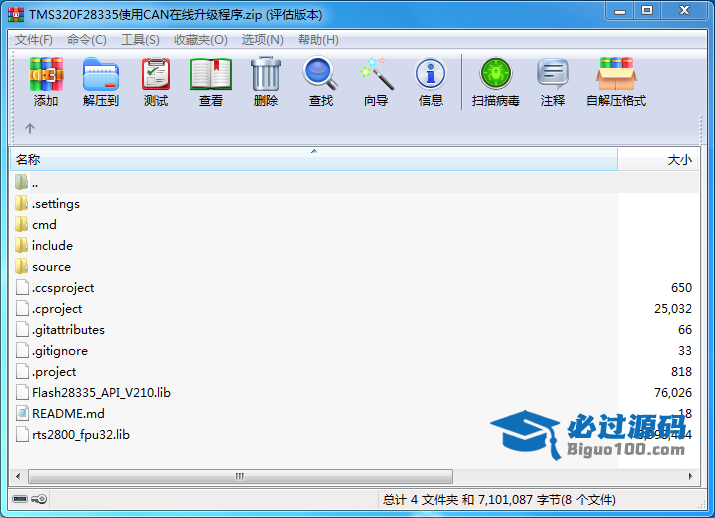This screenshot has width=715, height=518.
Task: Click the size value 76,026
Action: coord(673,393)
